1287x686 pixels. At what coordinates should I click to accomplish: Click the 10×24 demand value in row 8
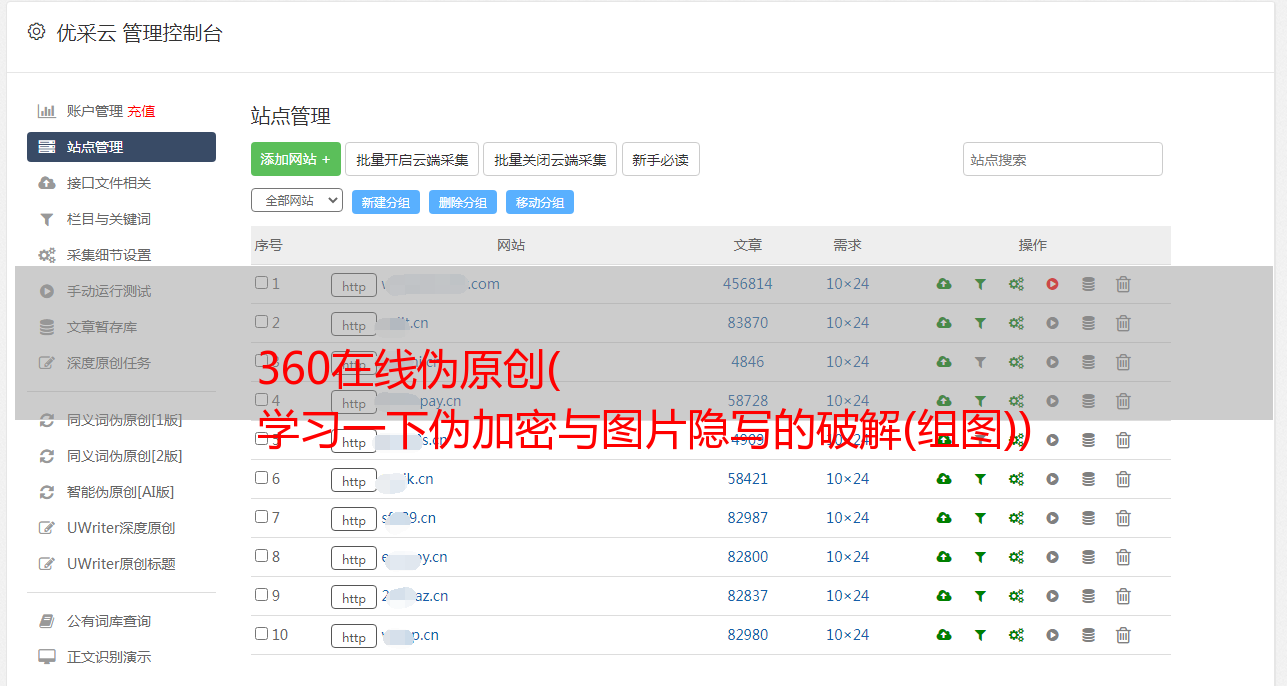coord(848,557)
